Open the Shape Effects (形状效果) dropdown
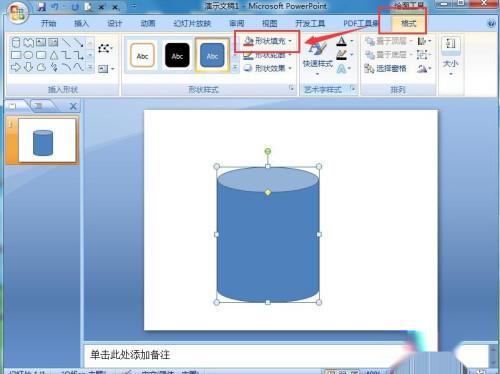This screenshot has width=500, height=374. click(268, 68)
